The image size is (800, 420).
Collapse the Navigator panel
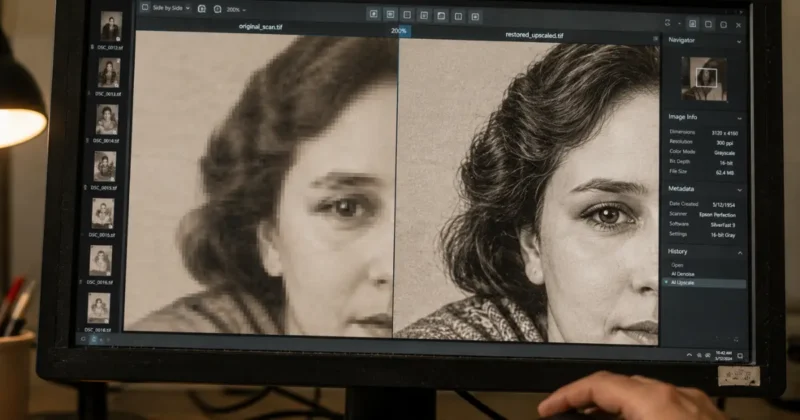[x=739, y=42]
